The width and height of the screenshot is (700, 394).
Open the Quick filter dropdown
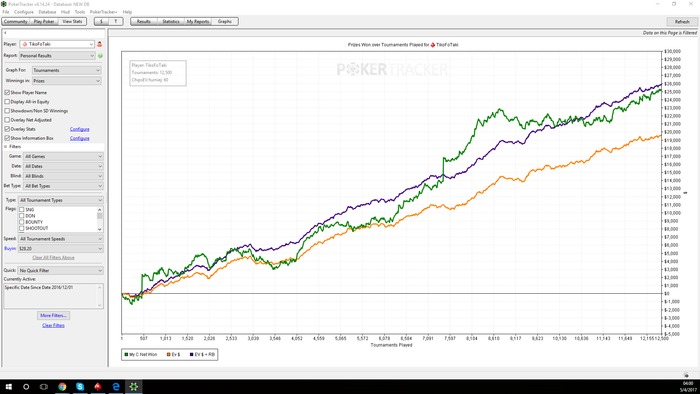pos(61,270)
